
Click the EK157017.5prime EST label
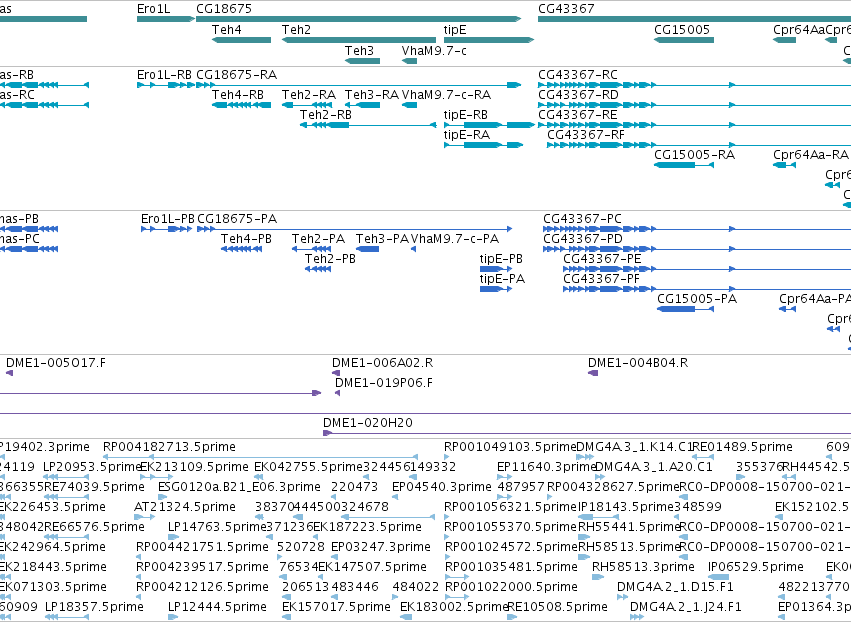(336, 607)
